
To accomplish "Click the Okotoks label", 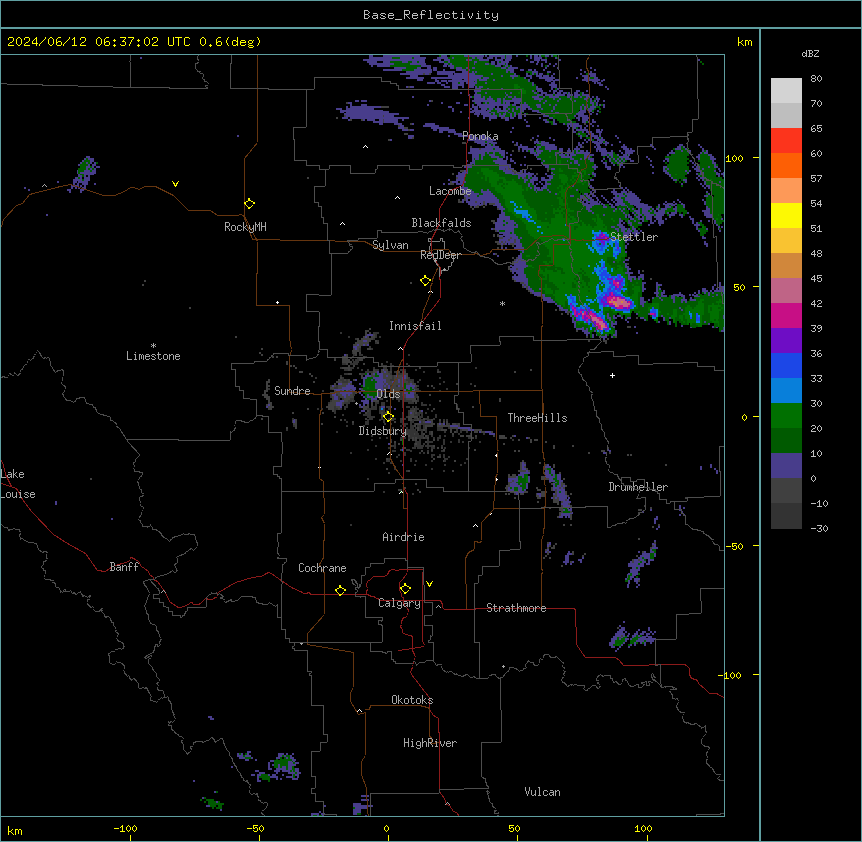I will click(412, 700).
